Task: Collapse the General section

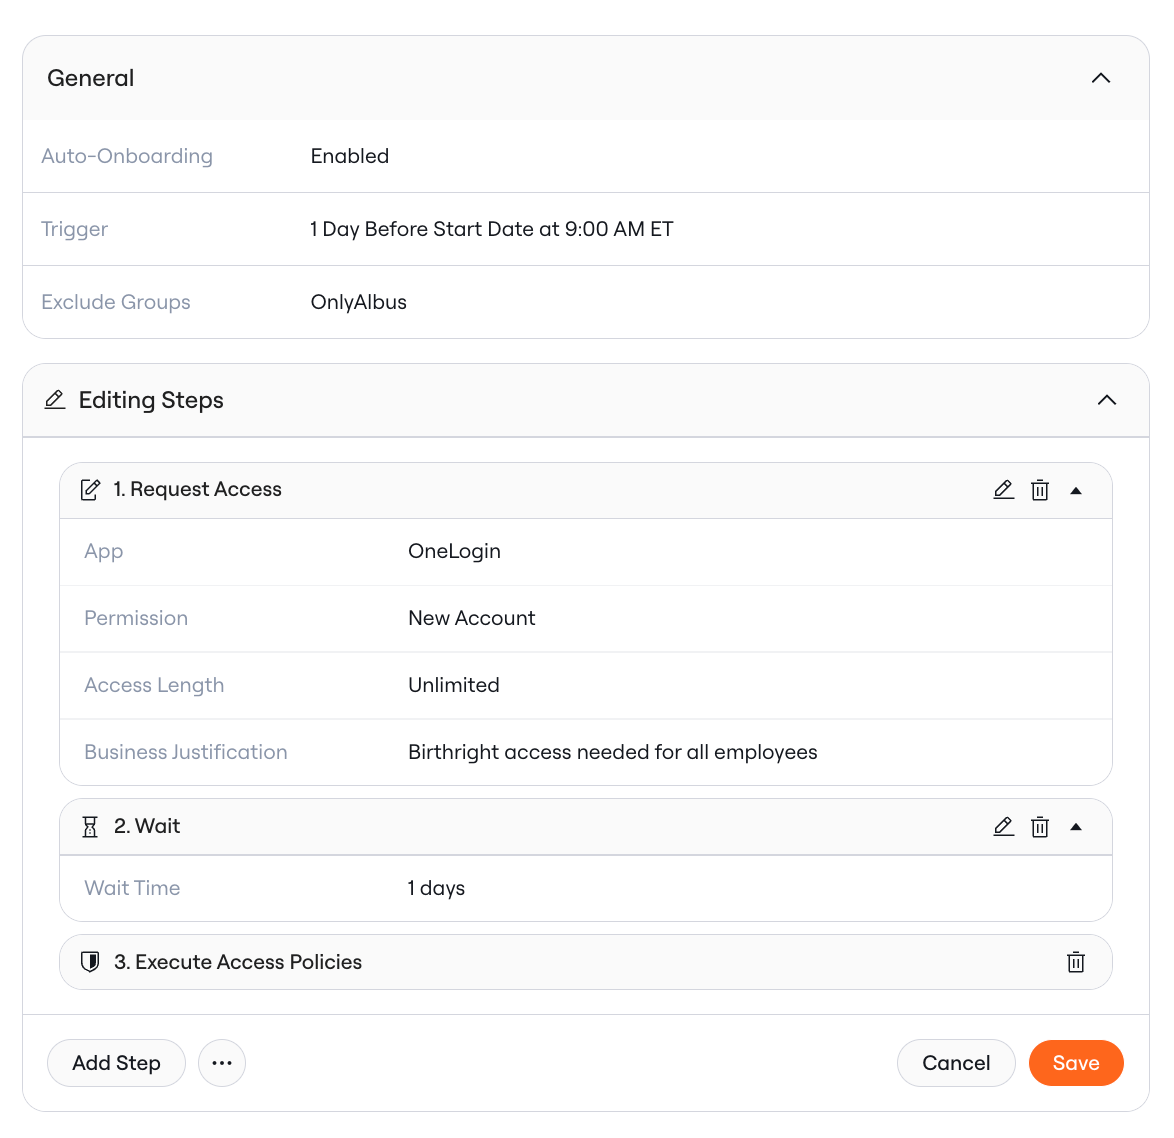Action: point(1101,78)
